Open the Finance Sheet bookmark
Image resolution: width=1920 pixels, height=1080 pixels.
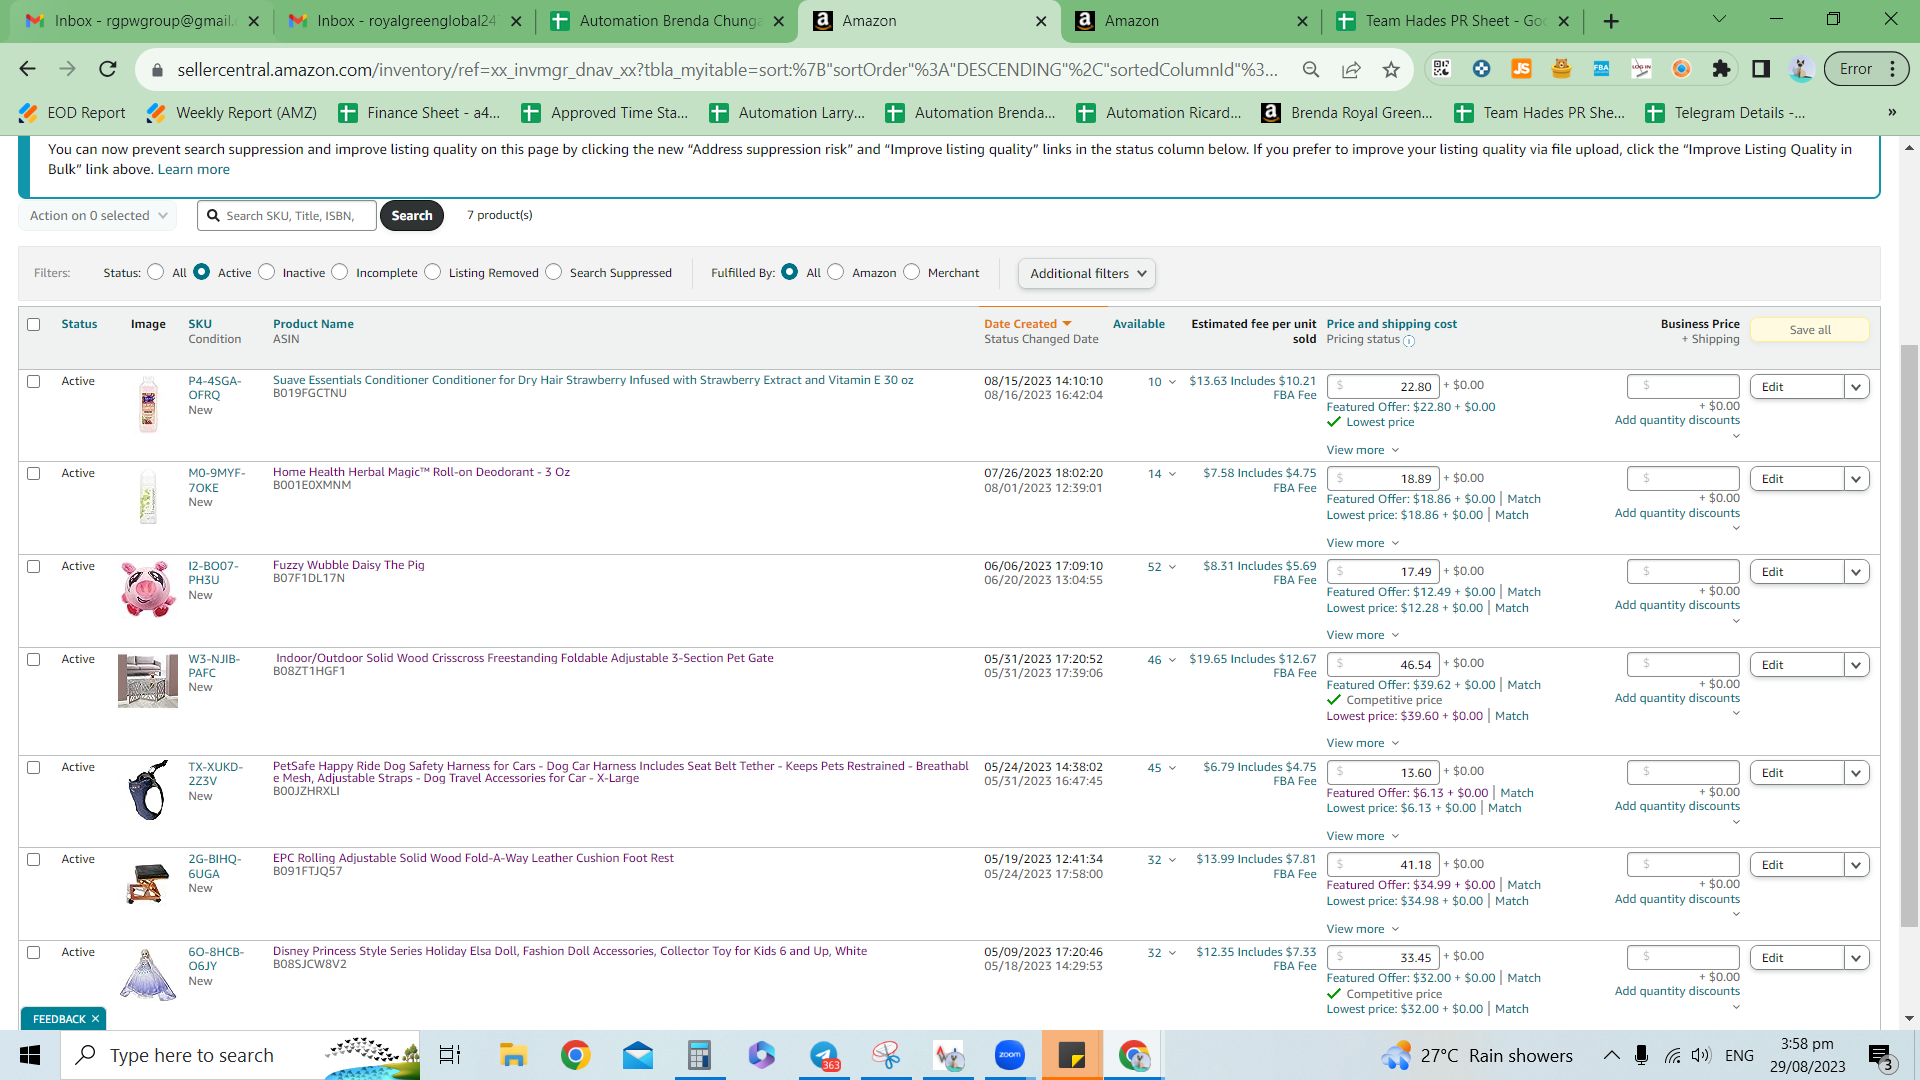[x=420, y=113]
